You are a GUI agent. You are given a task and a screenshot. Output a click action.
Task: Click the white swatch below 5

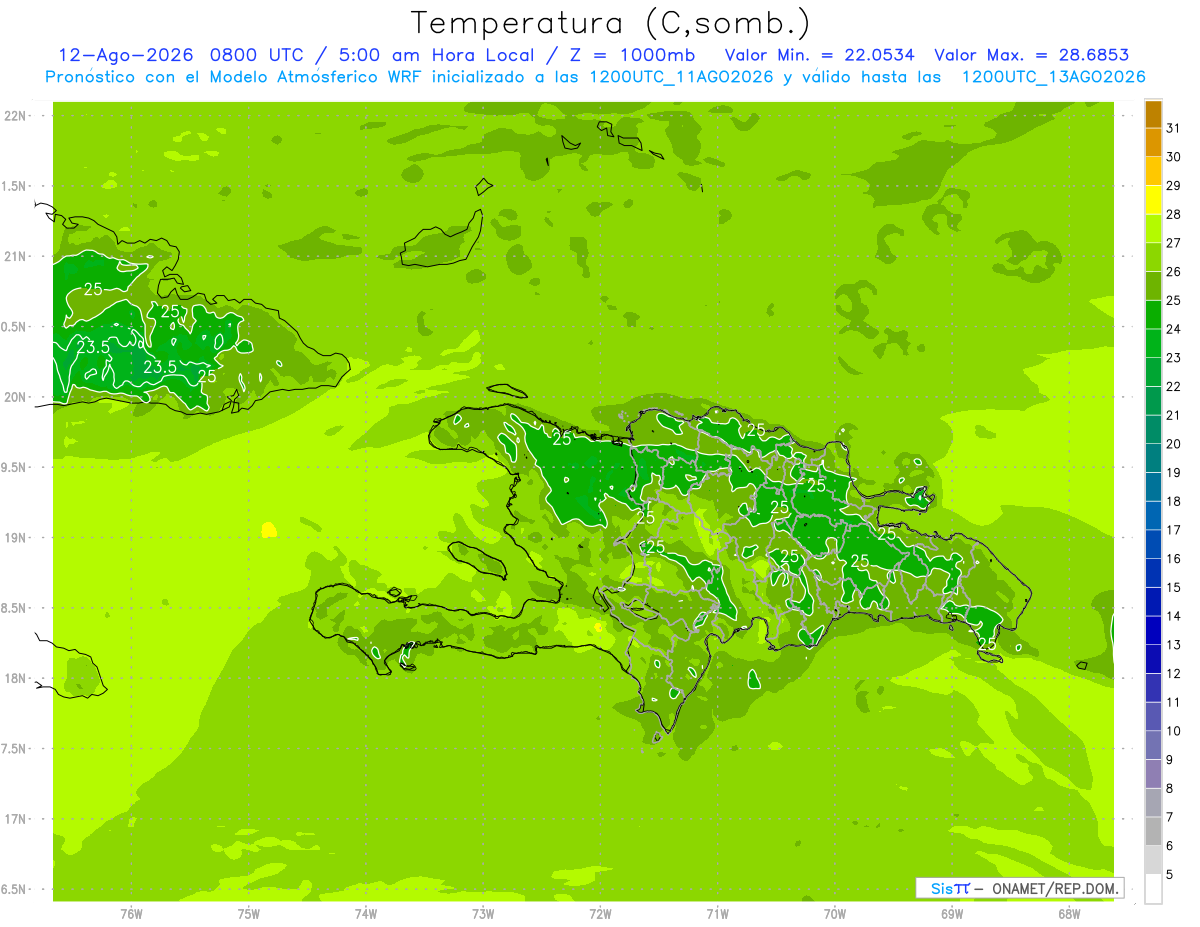(x=1153, y=889)
